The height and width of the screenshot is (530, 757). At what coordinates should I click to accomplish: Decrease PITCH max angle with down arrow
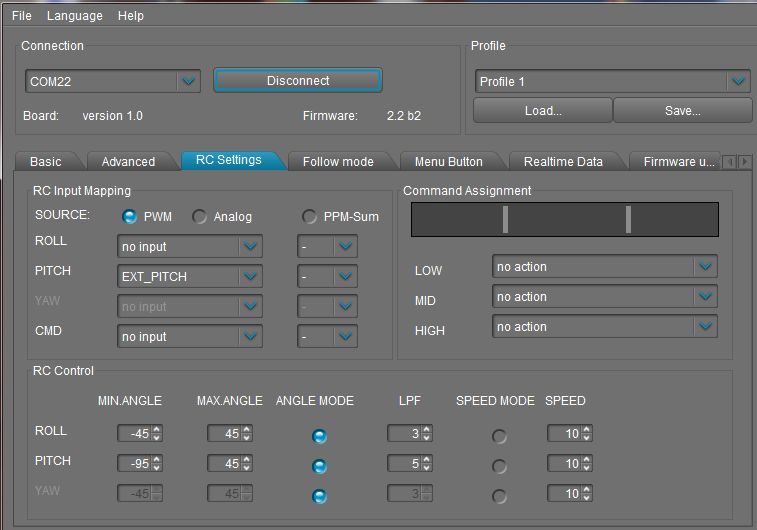[246, 468]
